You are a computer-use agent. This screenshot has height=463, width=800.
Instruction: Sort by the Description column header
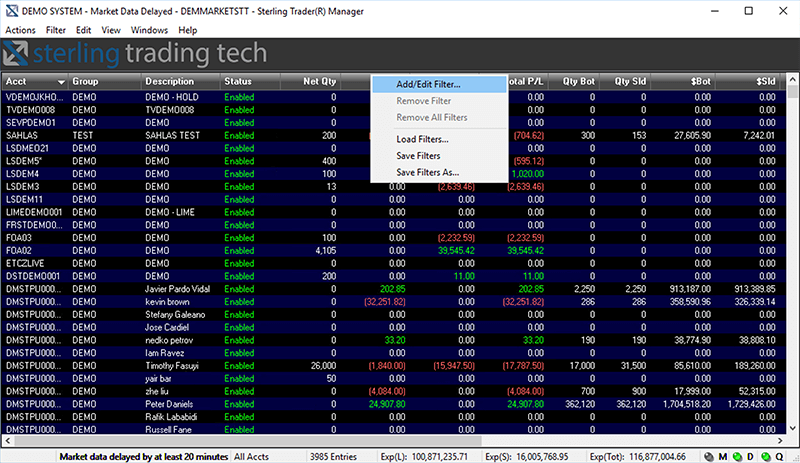(x=181, y=82)
